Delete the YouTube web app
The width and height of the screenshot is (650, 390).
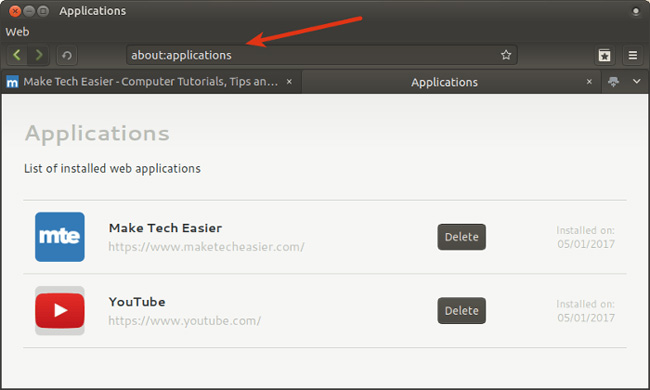point(461,310)
